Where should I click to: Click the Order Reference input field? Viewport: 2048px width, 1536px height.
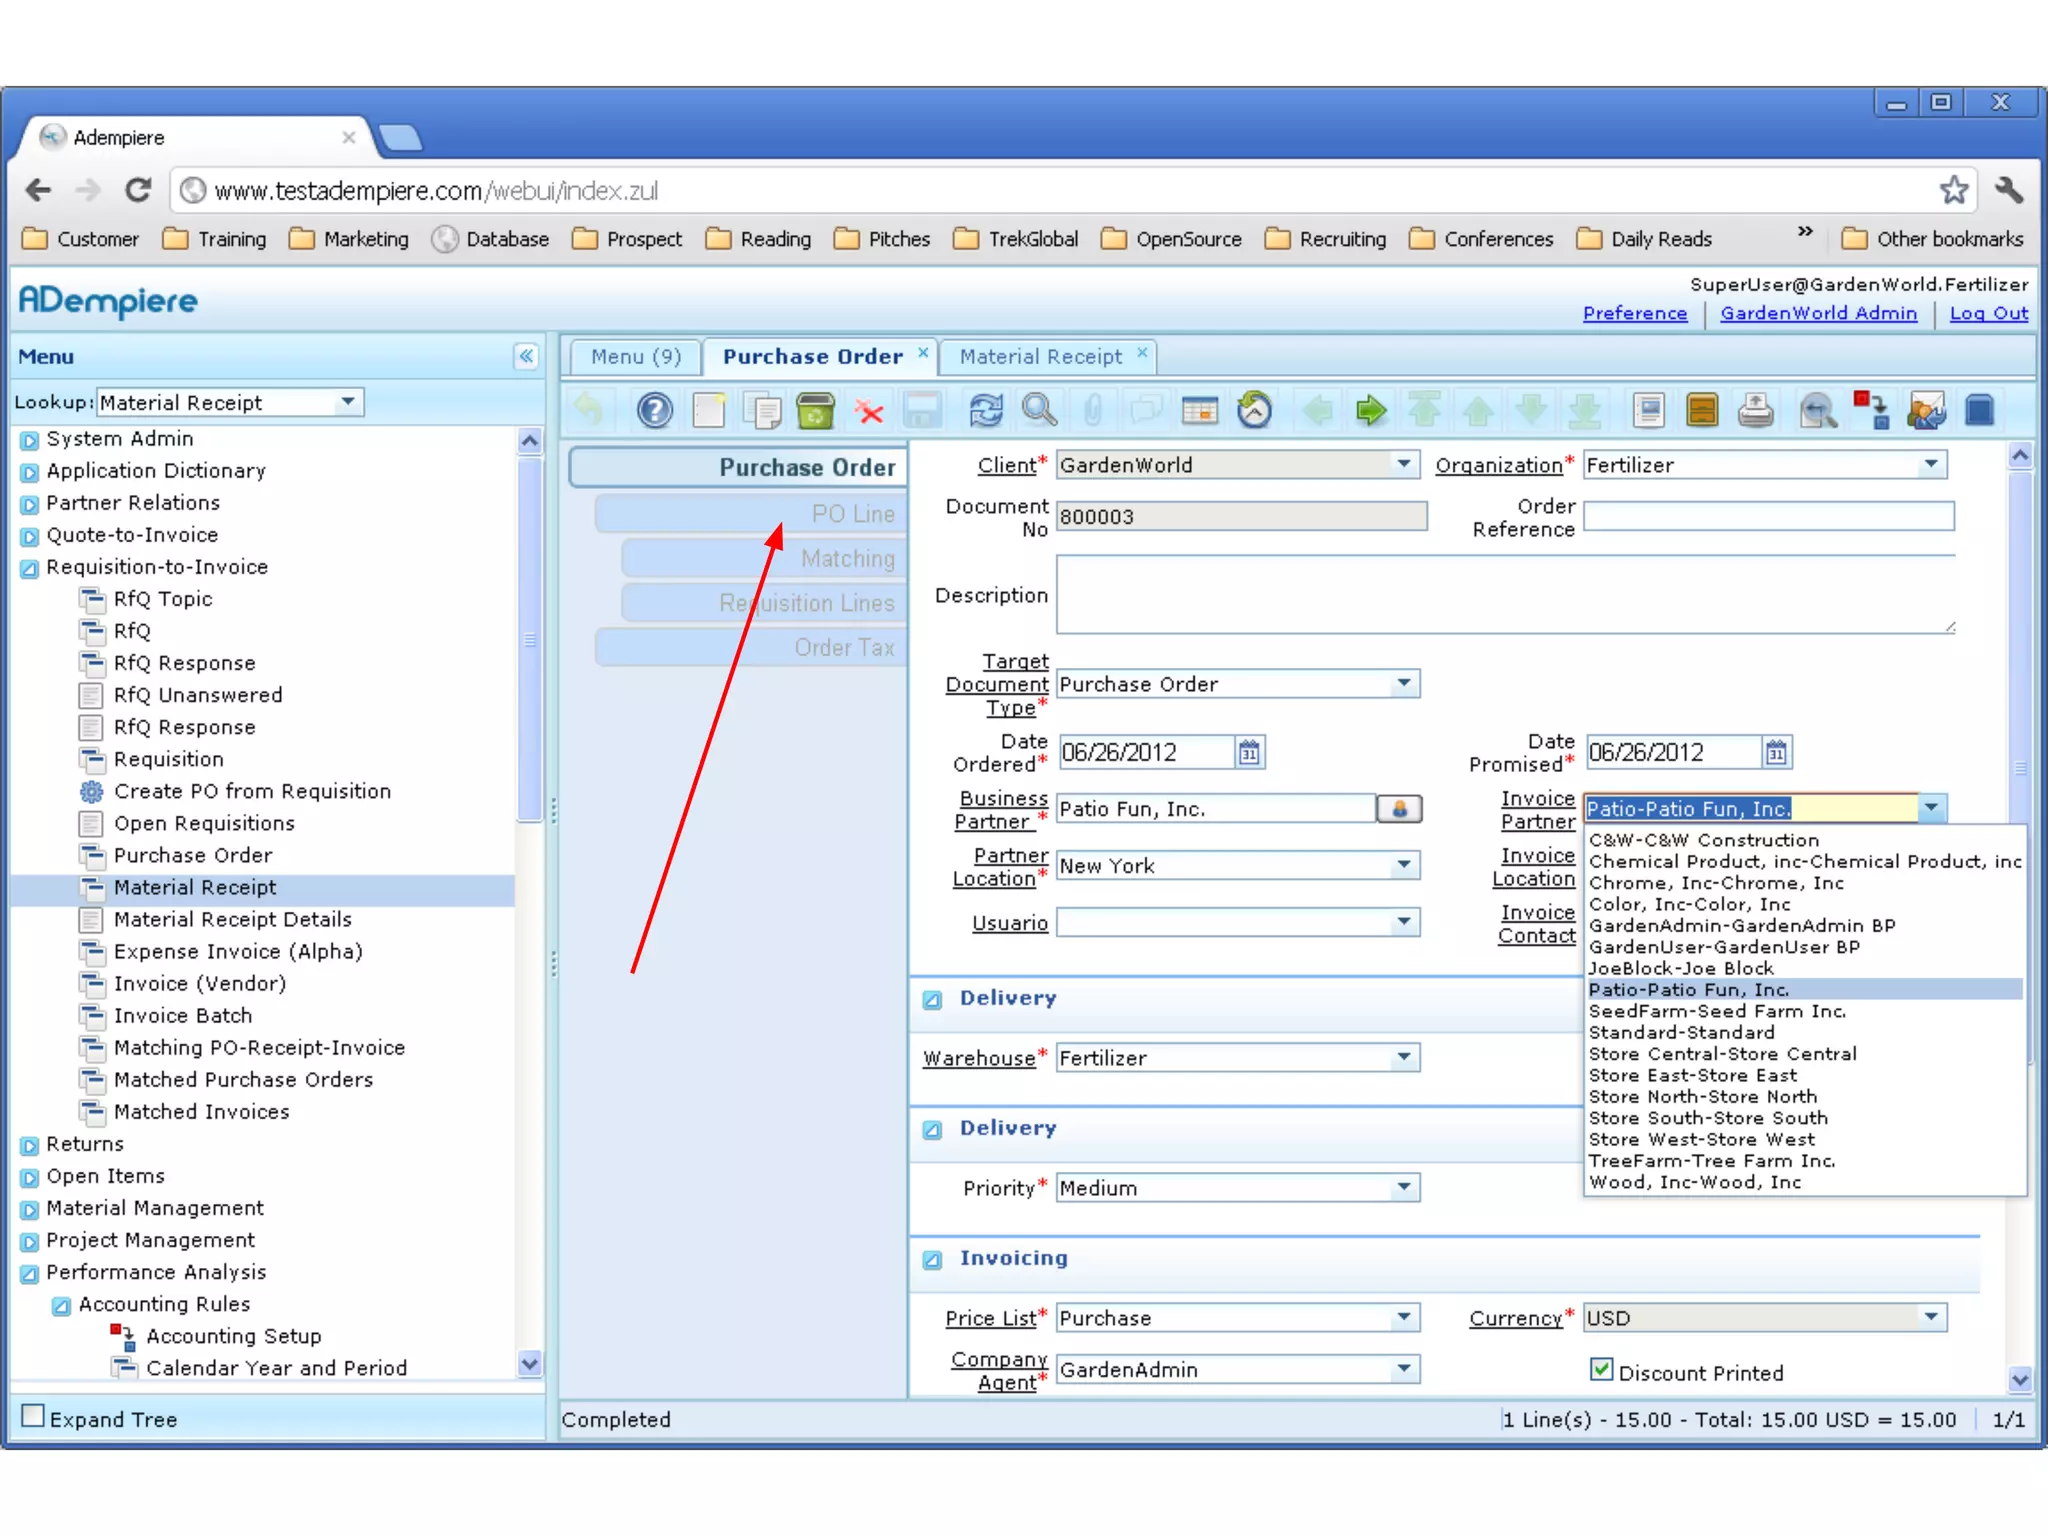pos(1768,517)
